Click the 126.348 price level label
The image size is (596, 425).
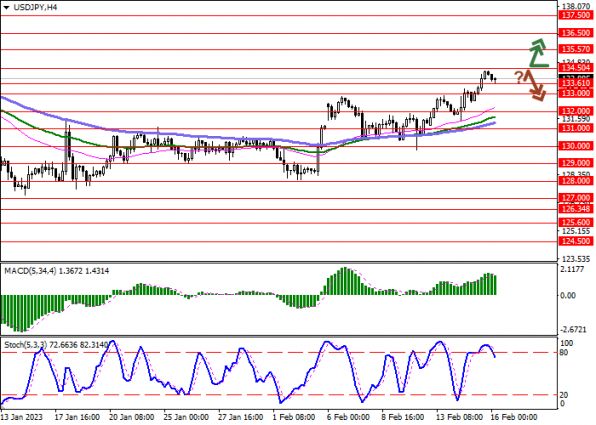tap(576, 209)
